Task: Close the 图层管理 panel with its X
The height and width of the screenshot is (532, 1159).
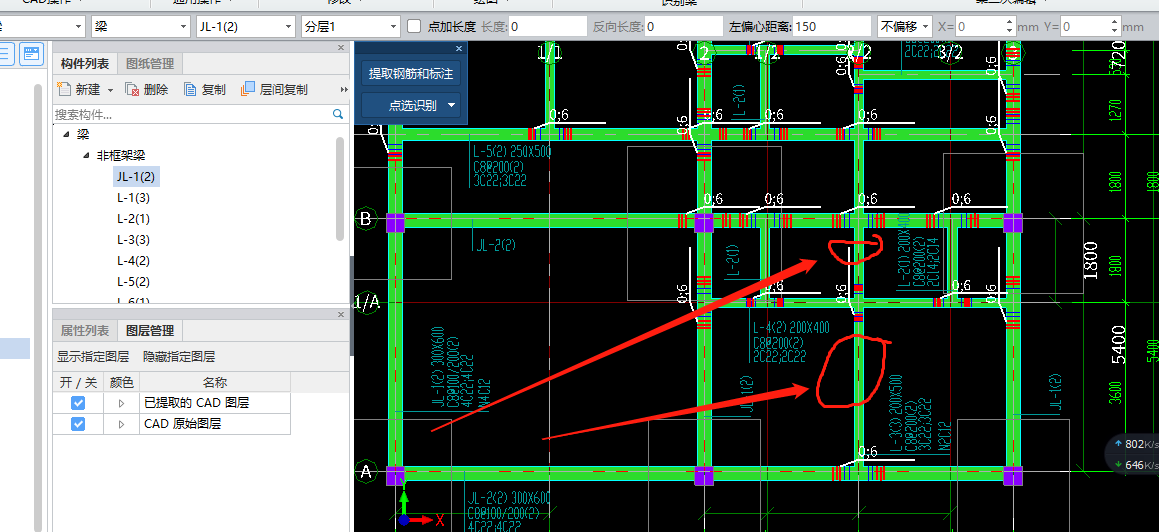Action: pos(341,315)
